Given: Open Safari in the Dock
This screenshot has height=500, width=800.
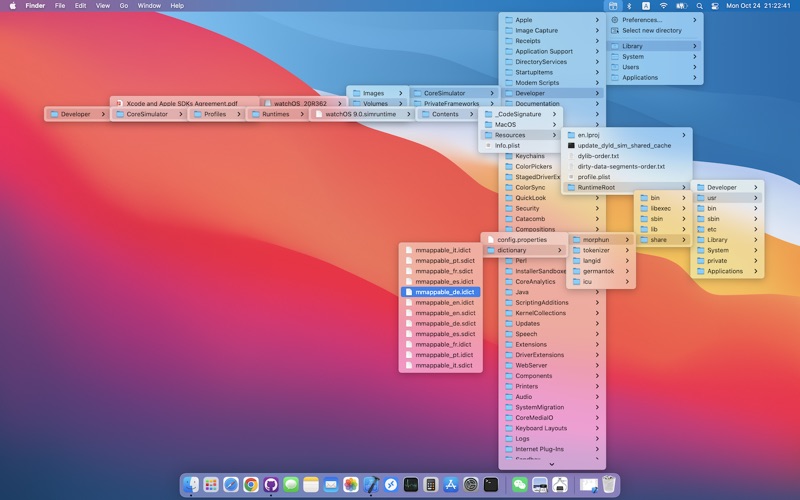Looking at the screenshot, I should [231, 484].
